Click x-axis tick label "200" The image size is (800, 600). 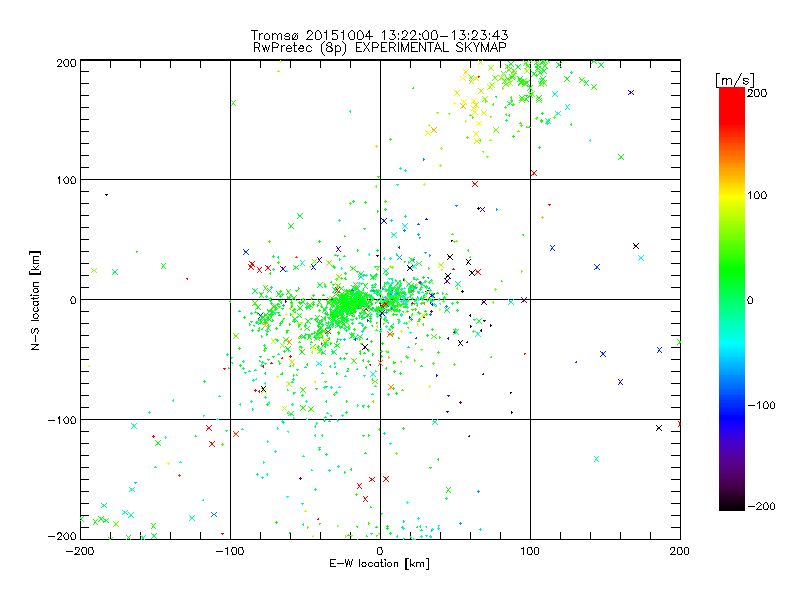coord(680,551)
